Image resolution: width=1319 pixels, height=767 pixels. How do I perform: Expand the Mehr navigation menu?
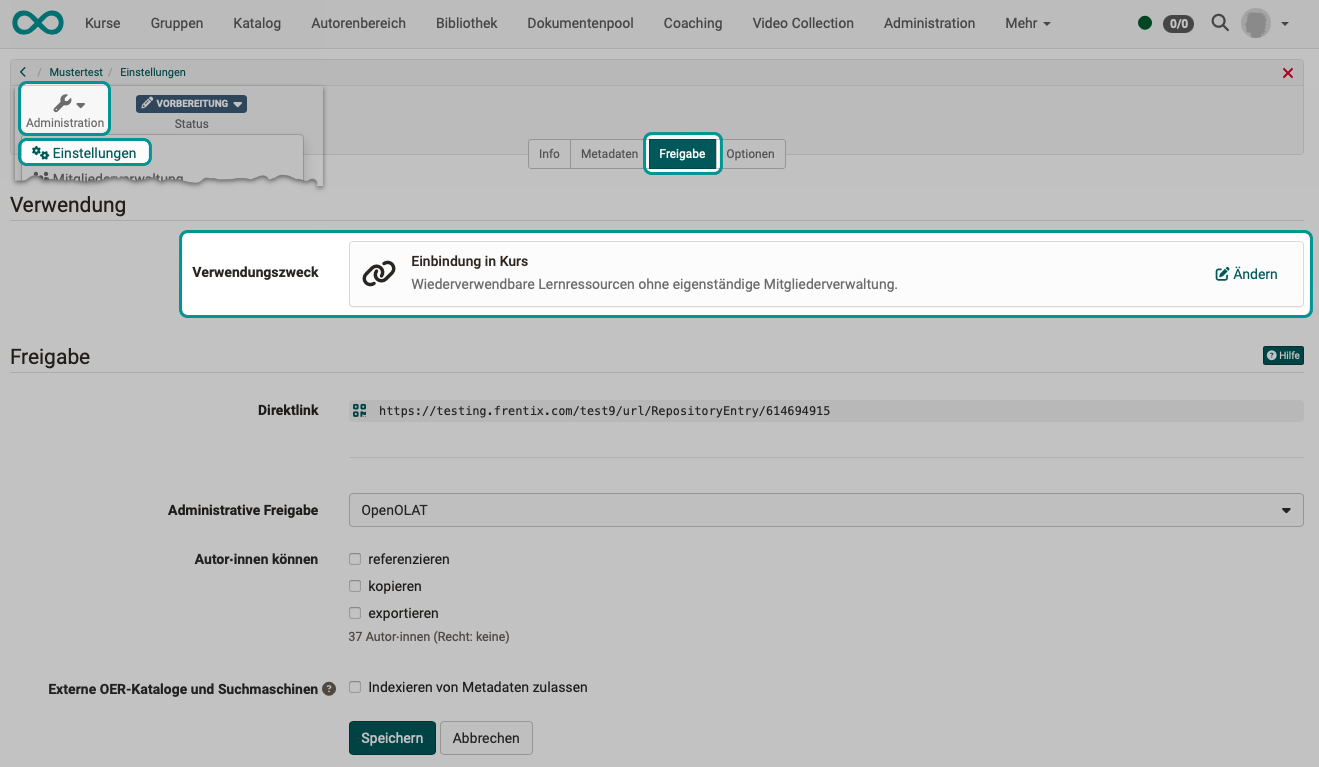(1027, 23)
